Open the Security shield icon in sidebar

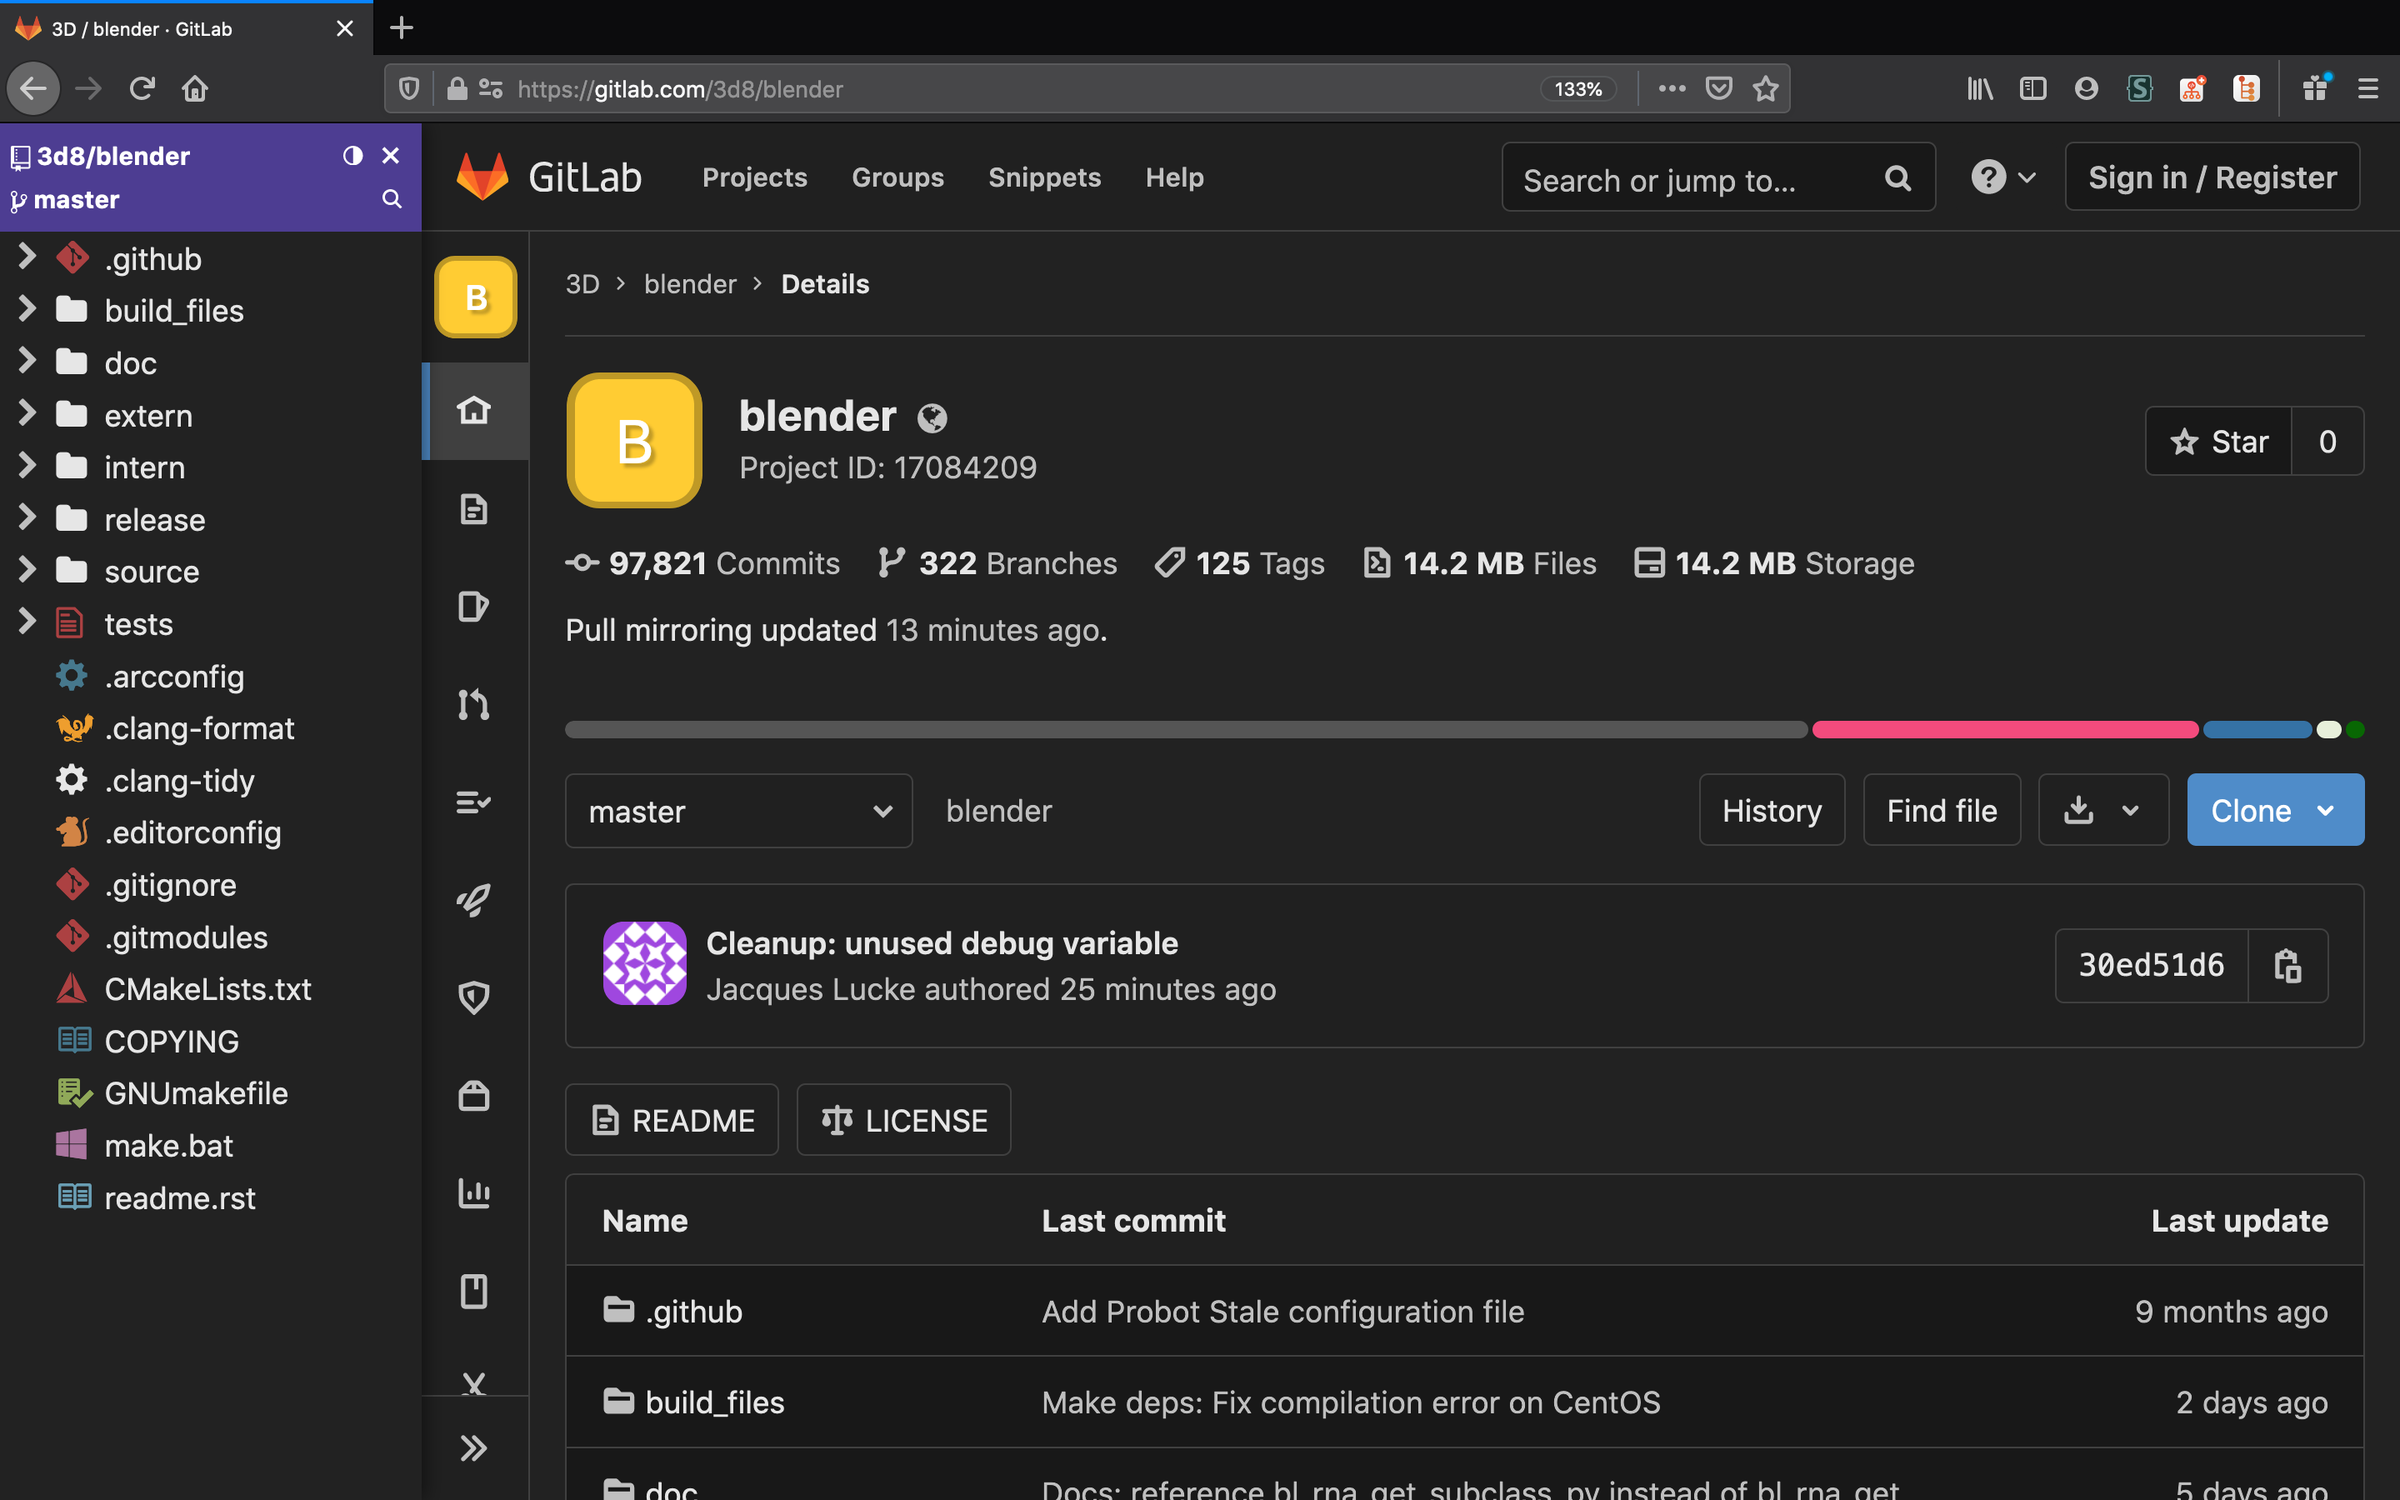(x=474, y=997)
